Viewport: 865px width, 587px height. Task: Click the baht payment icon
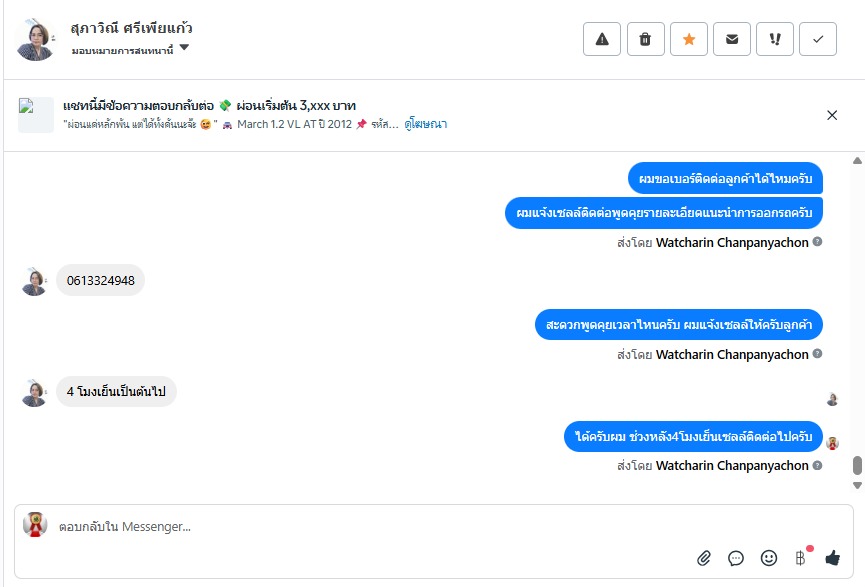(x=800, y=558)
